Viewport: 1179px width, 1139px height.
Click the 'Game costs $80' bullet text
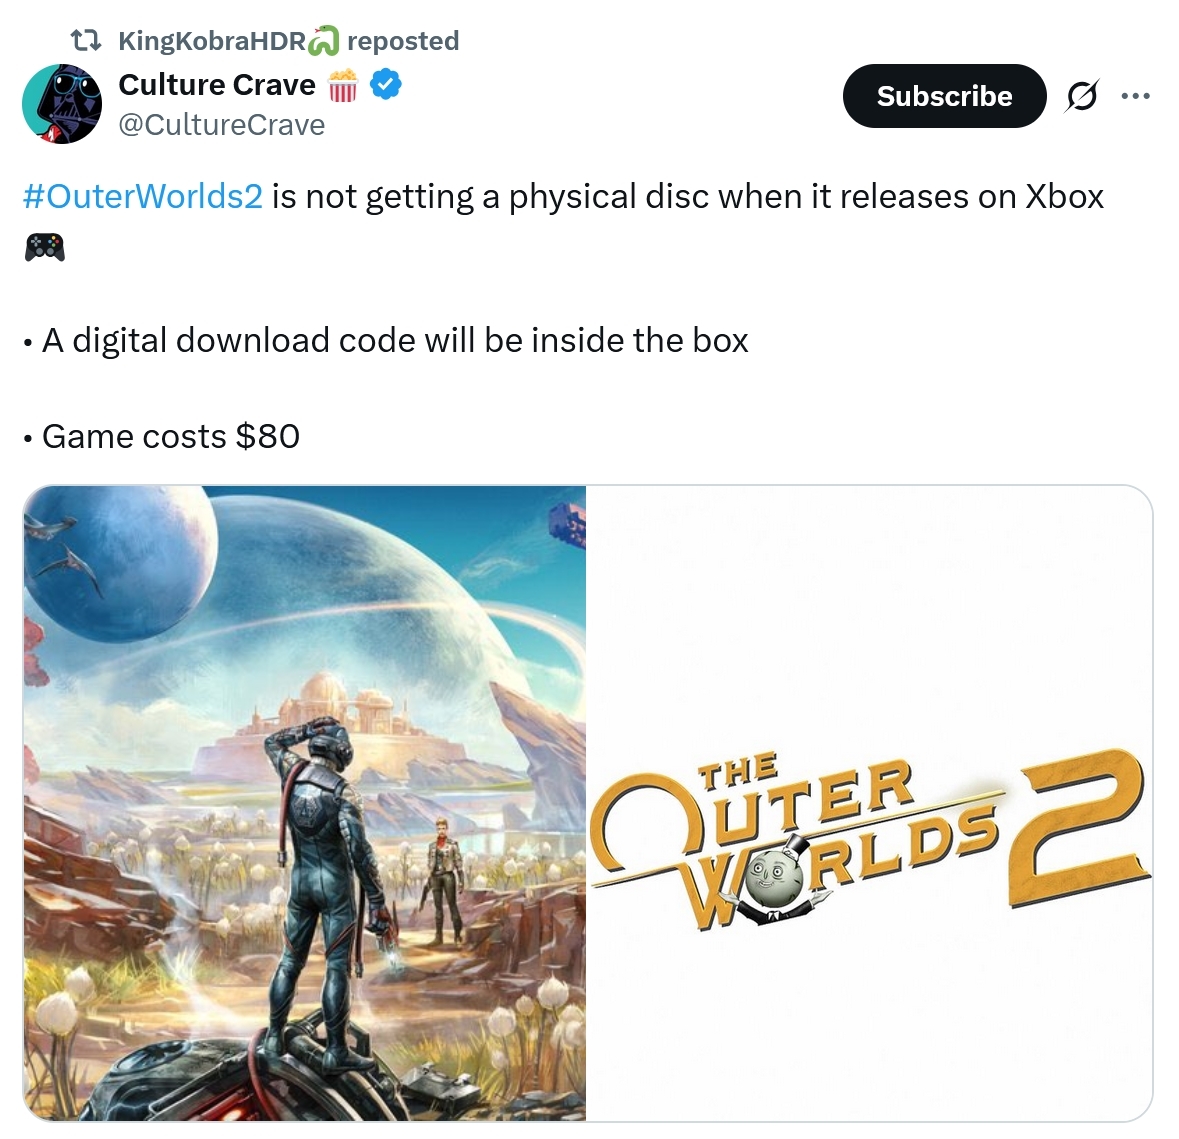[171, 436]
